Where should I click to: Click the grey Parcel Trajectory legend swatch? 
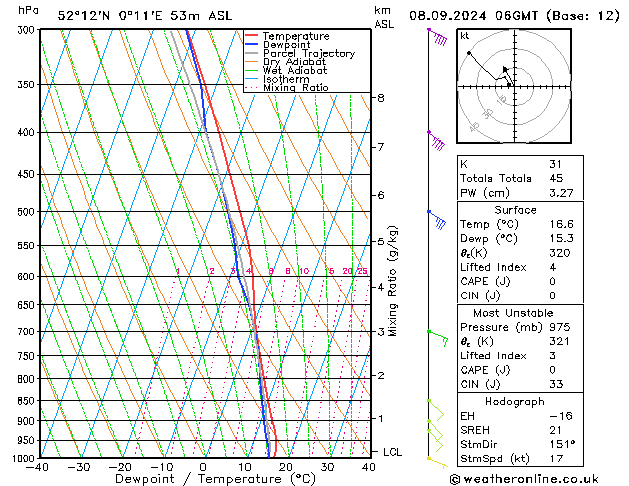coord(251,53)
